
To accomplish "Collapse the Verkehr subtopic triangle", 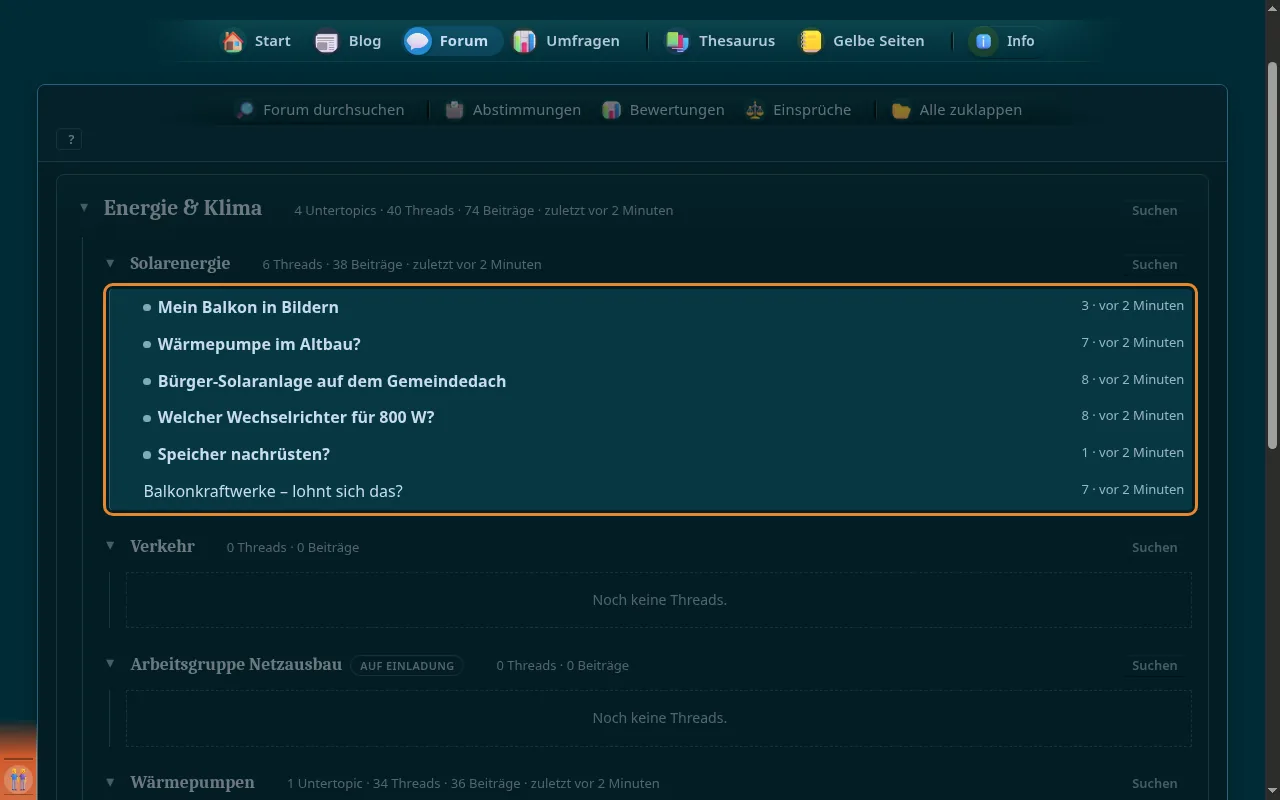I will click(110, 546).
